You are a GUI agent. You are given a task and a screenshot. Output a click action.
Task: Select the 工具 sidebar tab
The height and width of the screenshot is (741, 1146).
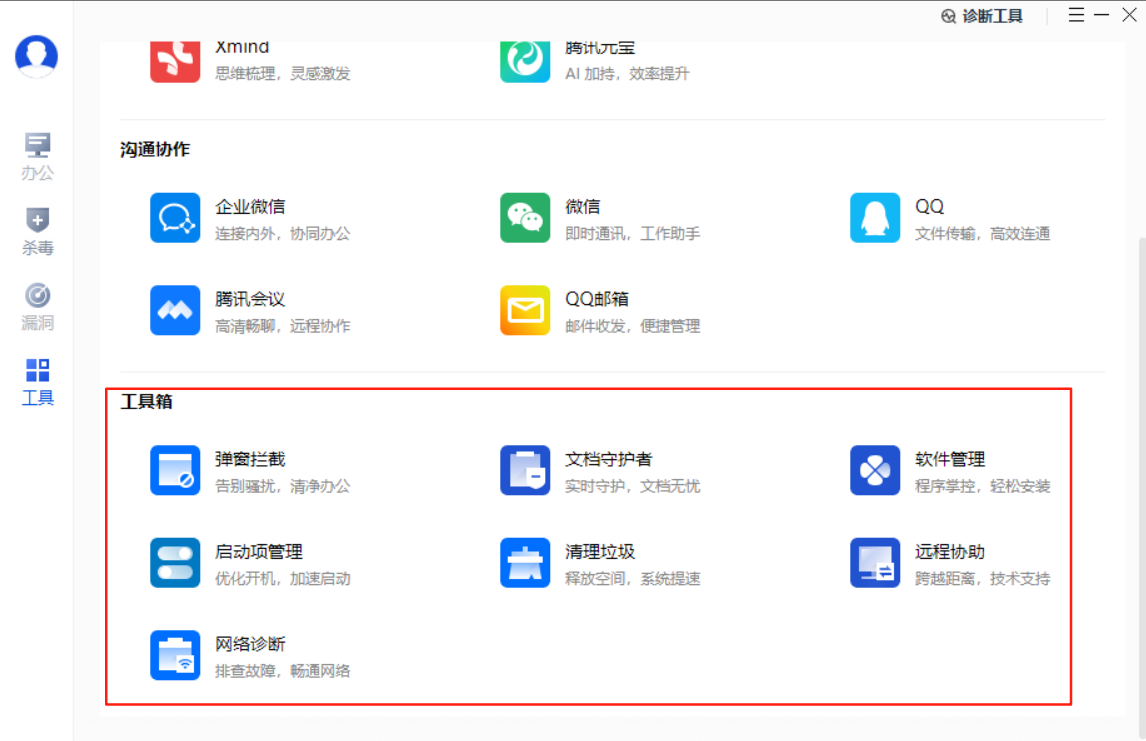coord(37,382)
